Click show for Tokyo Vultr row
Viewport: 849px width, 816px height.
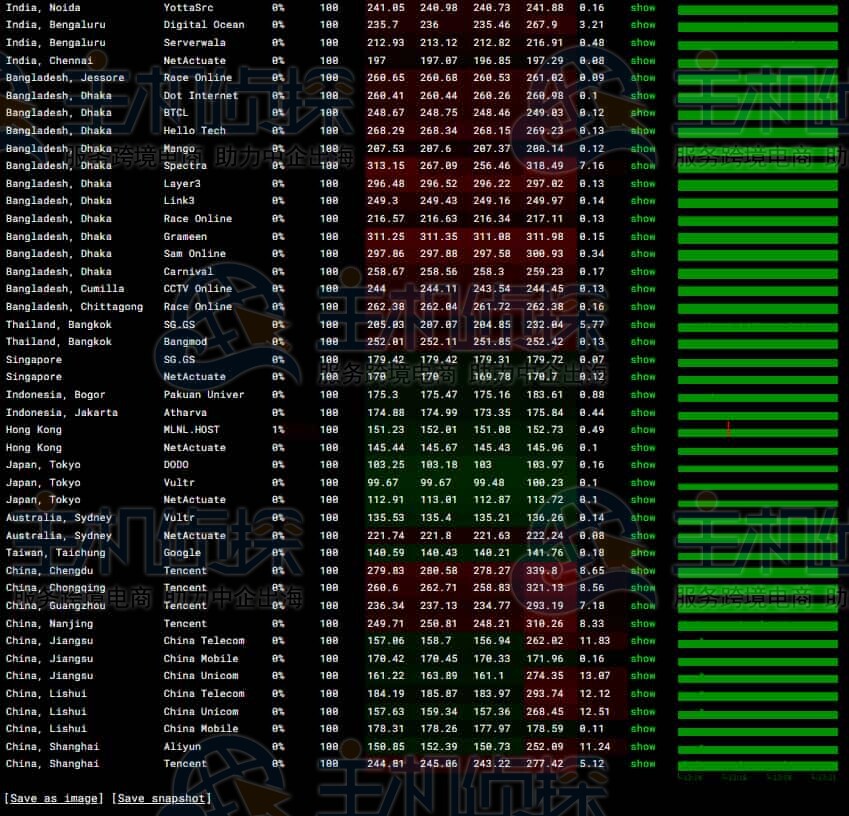[643, 483]
